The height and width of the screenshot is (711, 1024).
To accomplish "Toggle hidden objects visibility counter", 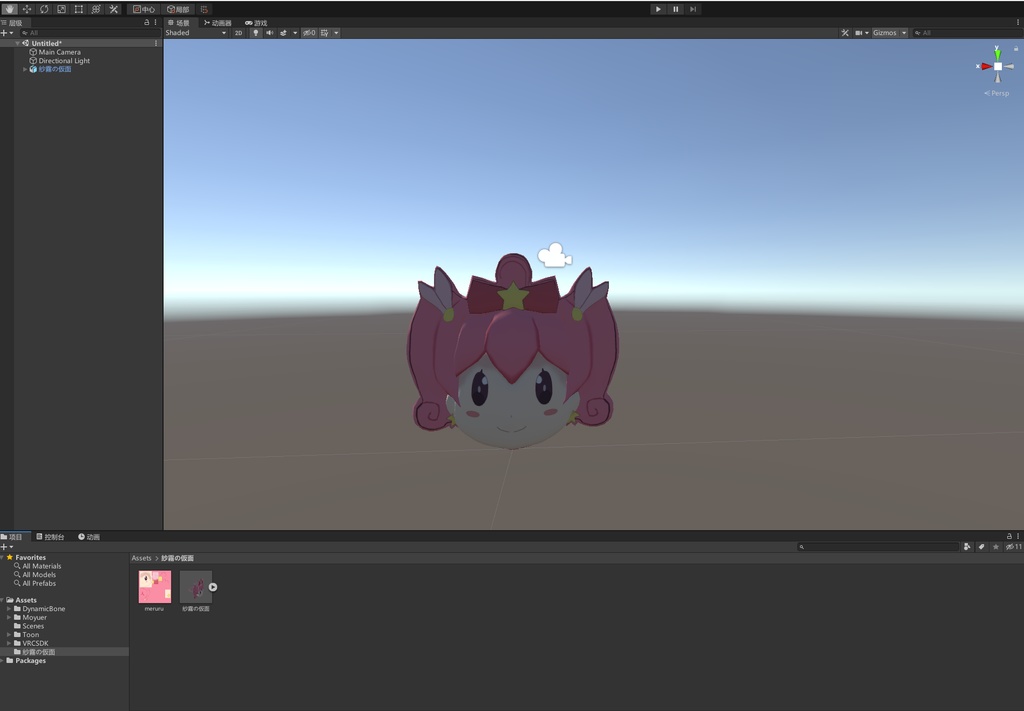I will tap(309, 33).
